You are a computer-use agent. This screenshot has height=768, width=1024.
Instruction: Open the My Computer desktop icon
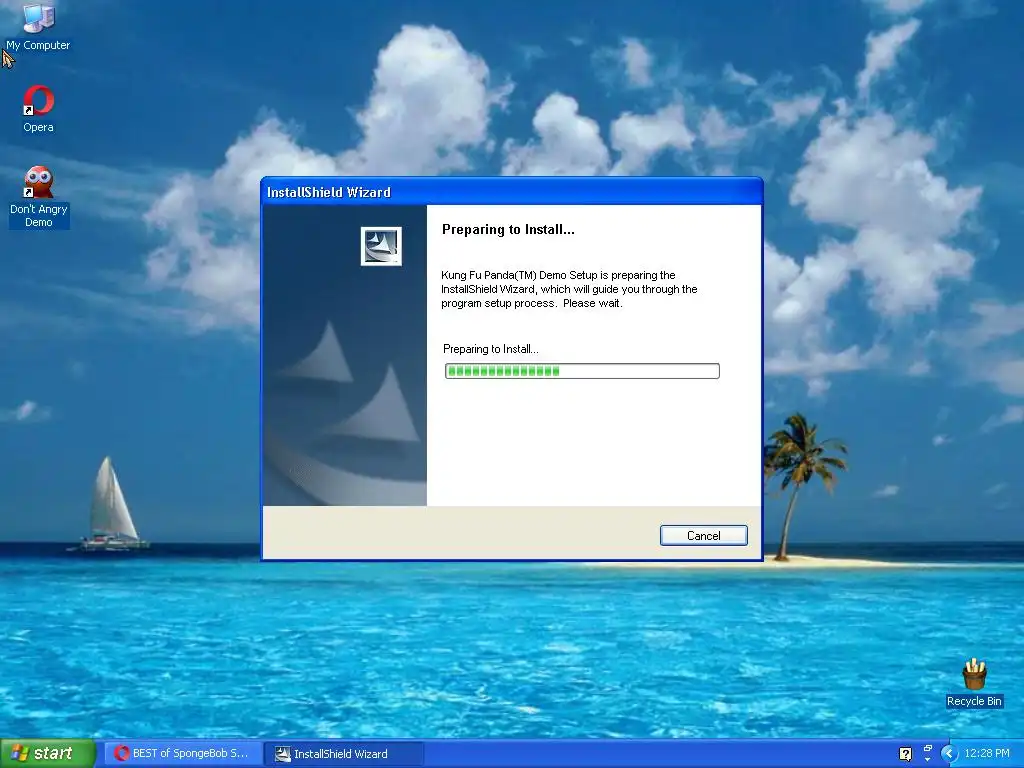pyautogui.click(x=38, y=26)
